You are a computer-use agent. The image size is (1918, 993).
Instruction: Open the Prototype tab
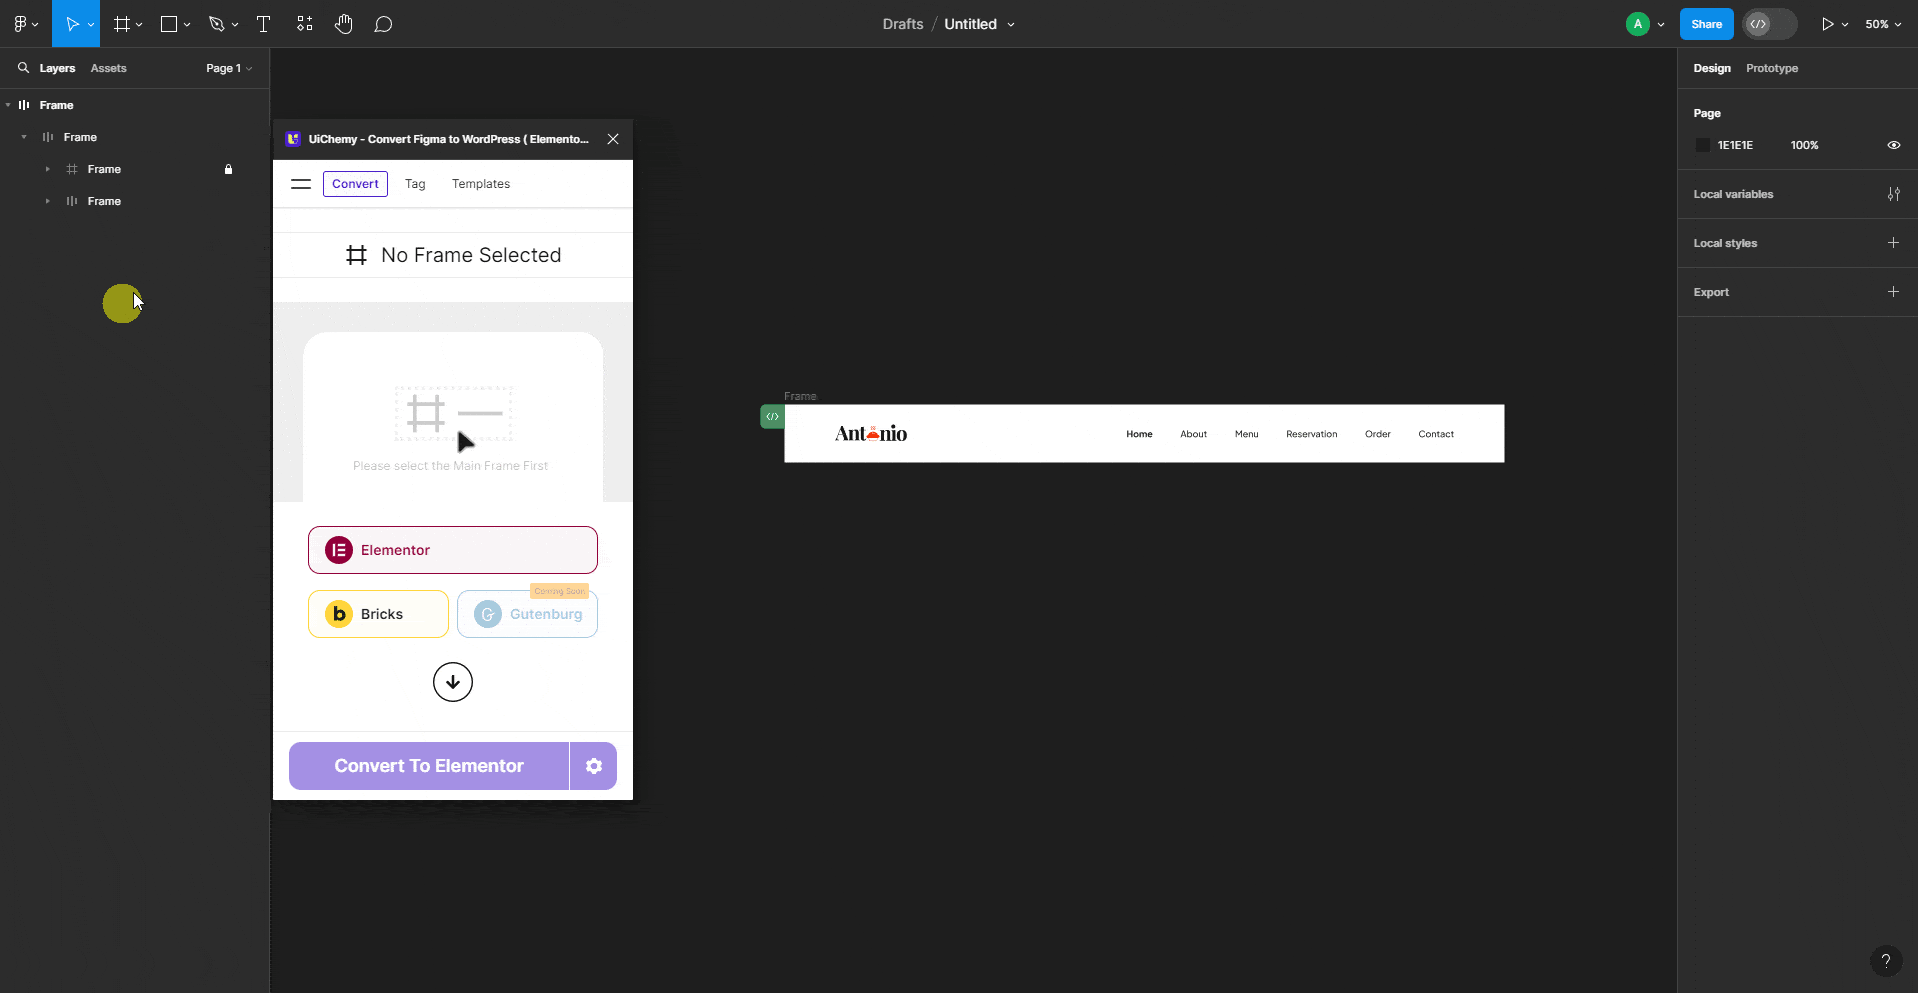click(1771, 68)
